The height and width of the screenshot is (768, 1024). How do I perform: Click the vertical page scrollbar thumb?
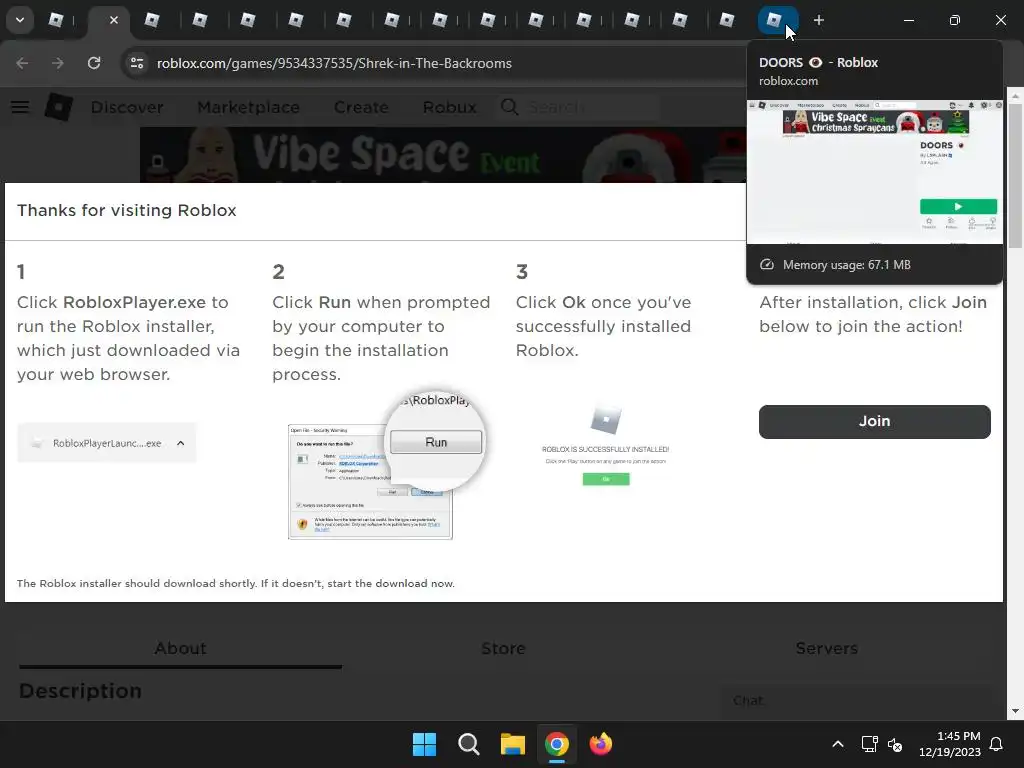(x=1015, y=176)
